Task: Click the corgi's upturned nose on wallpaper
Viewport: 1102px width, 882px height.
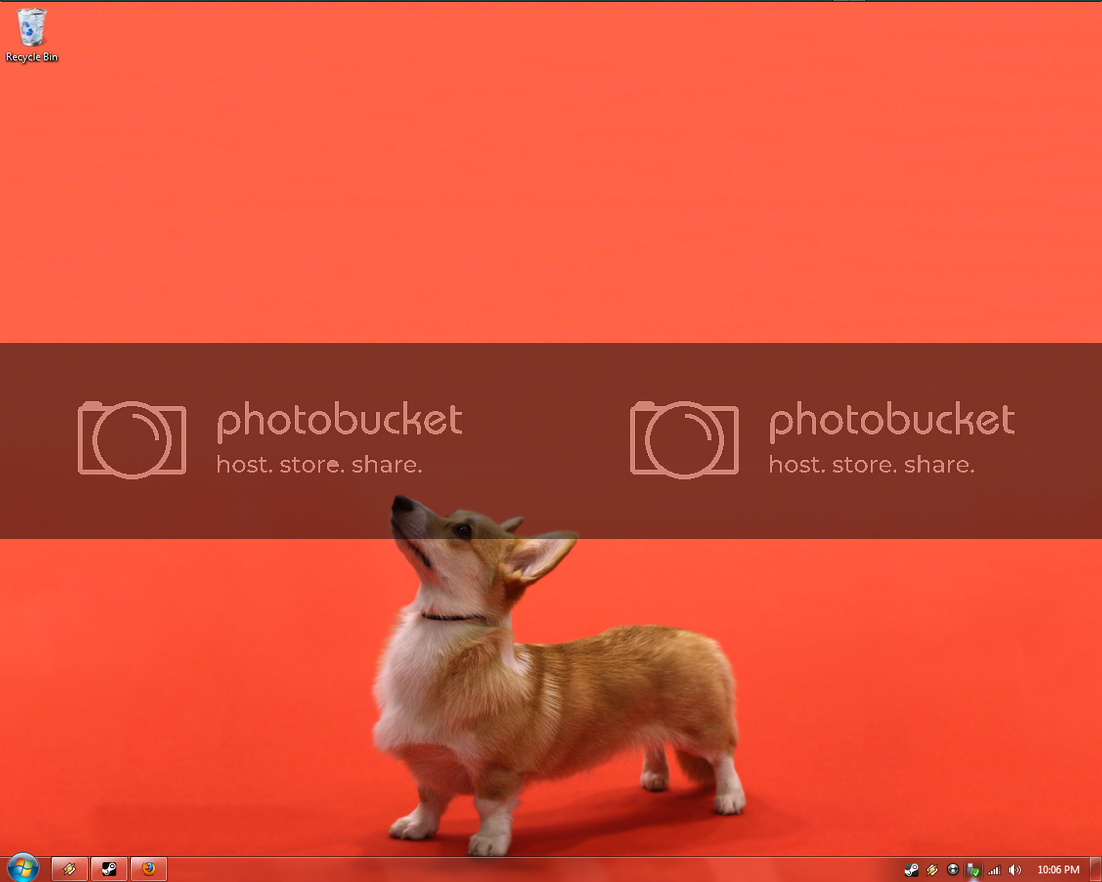Action: click(402, 502)
